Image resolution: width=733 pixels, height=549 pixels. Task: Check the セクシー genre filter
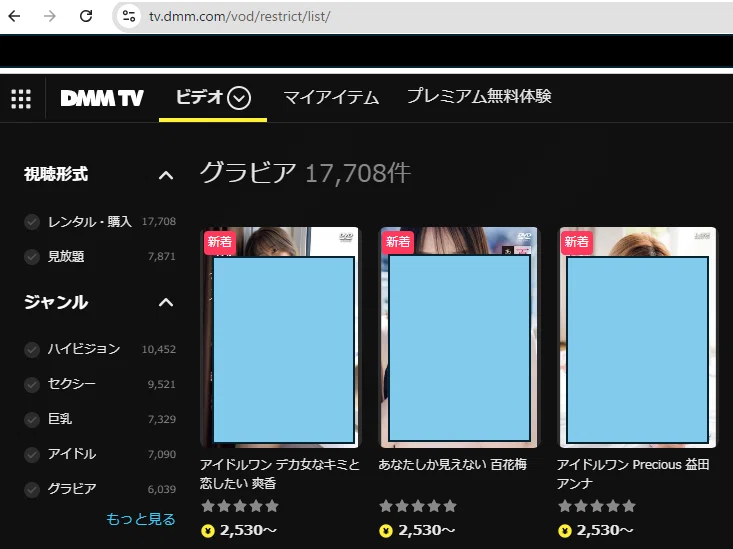coord(32,384)
